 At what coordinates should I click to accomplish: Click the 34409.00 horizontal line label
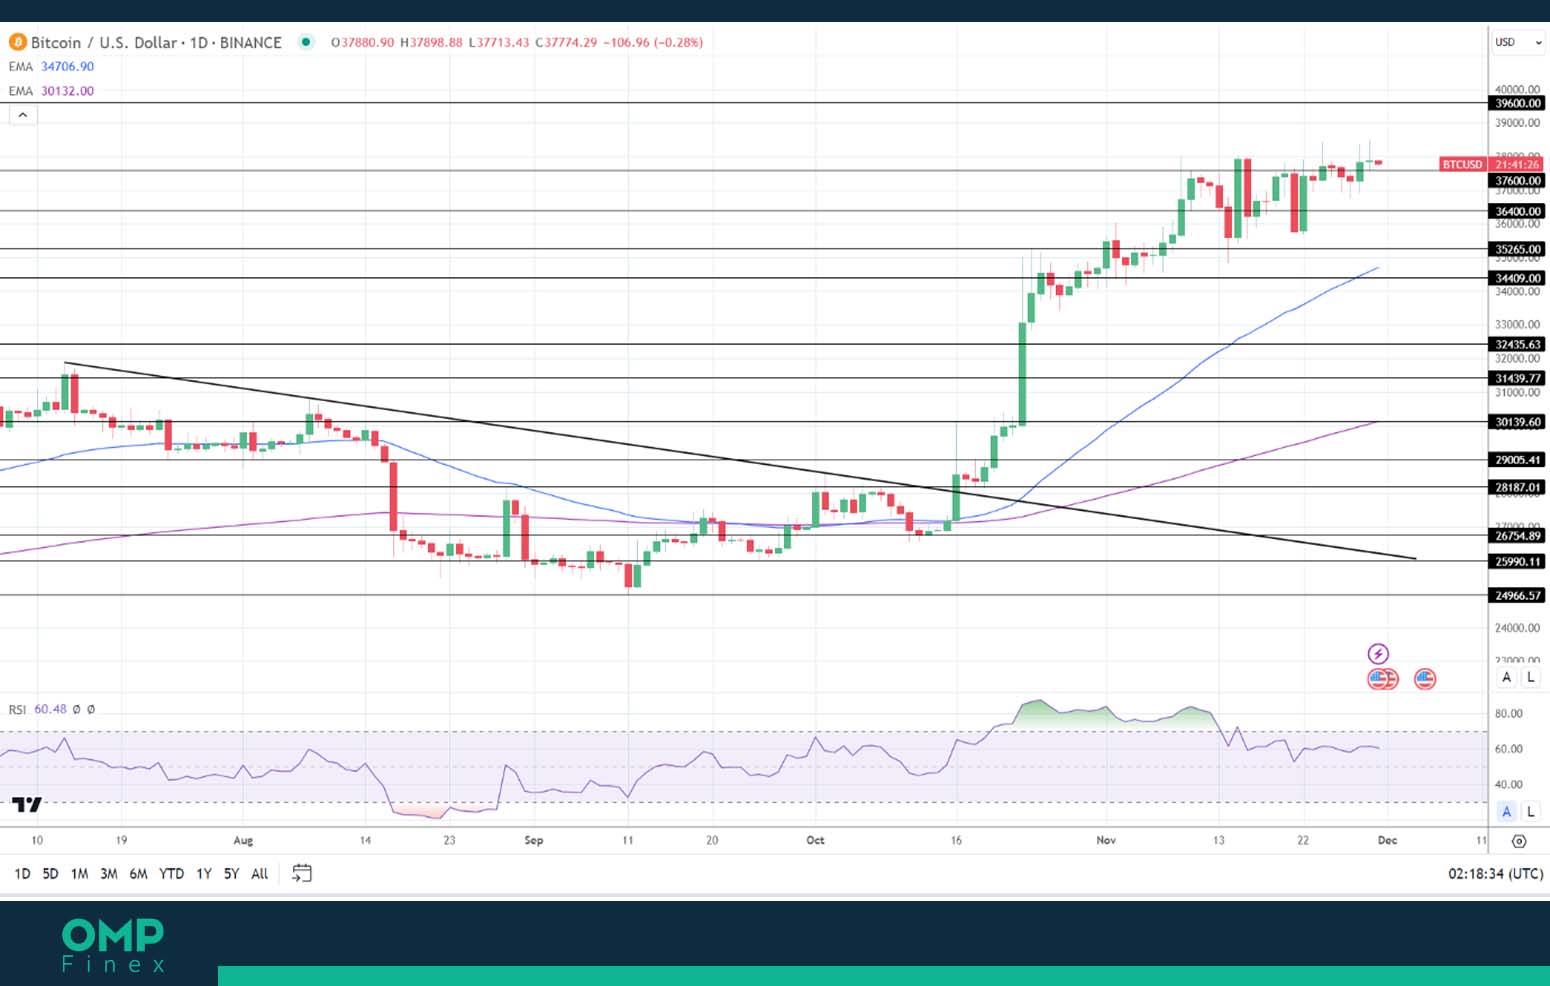[1518, 278]
